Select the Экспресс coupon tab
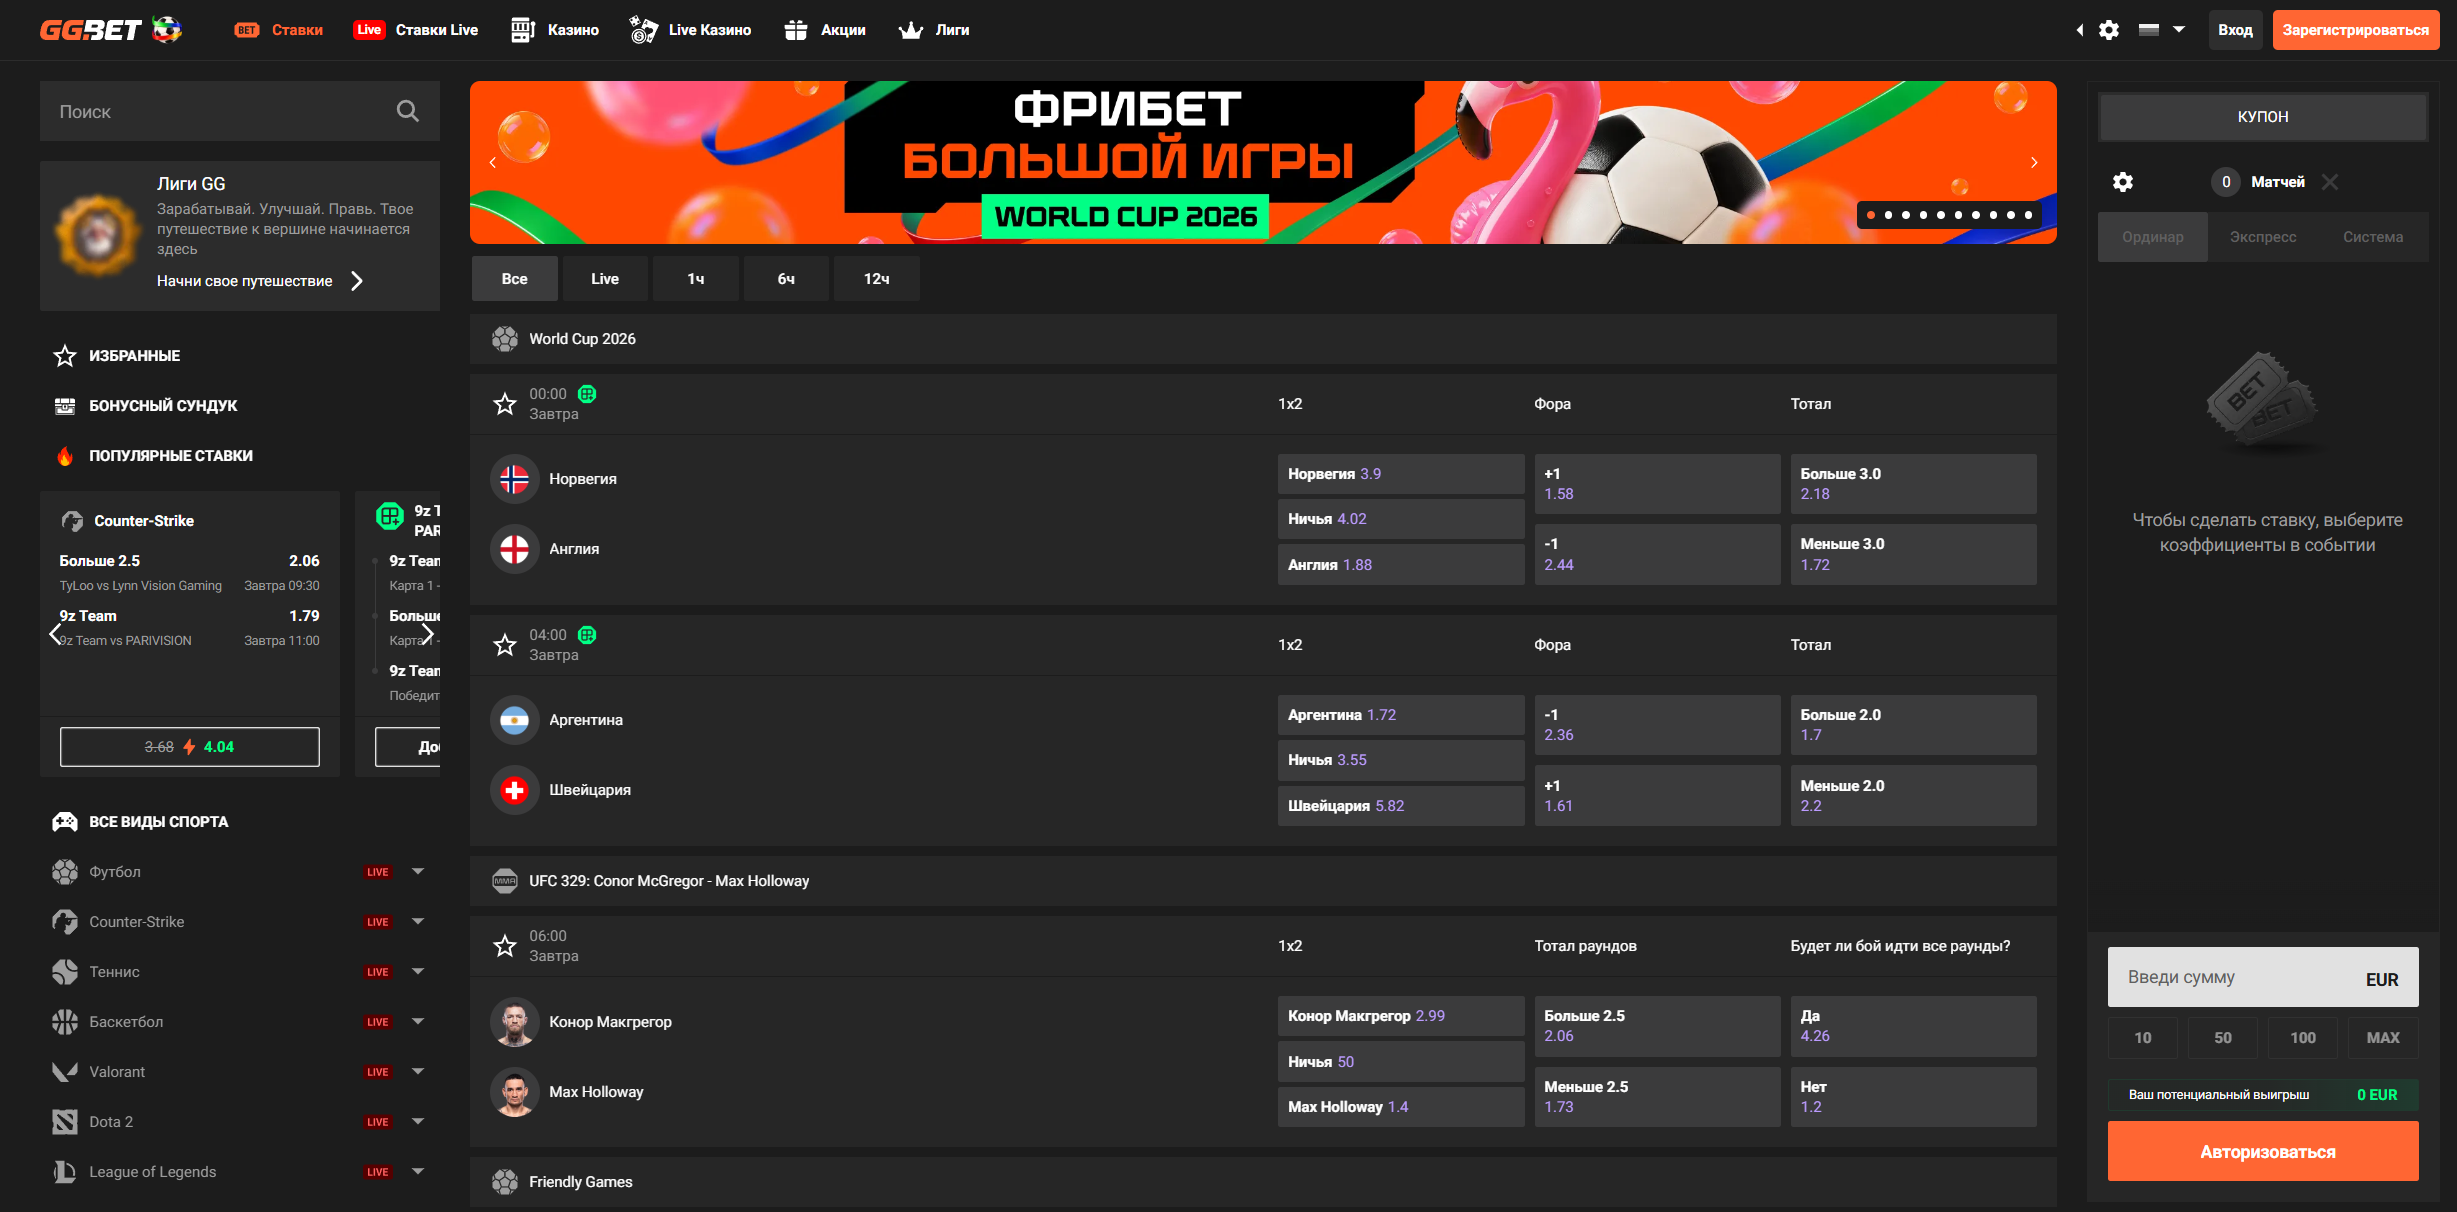This screenshot has width=2457, height=1212. [x=2263, y=237]
